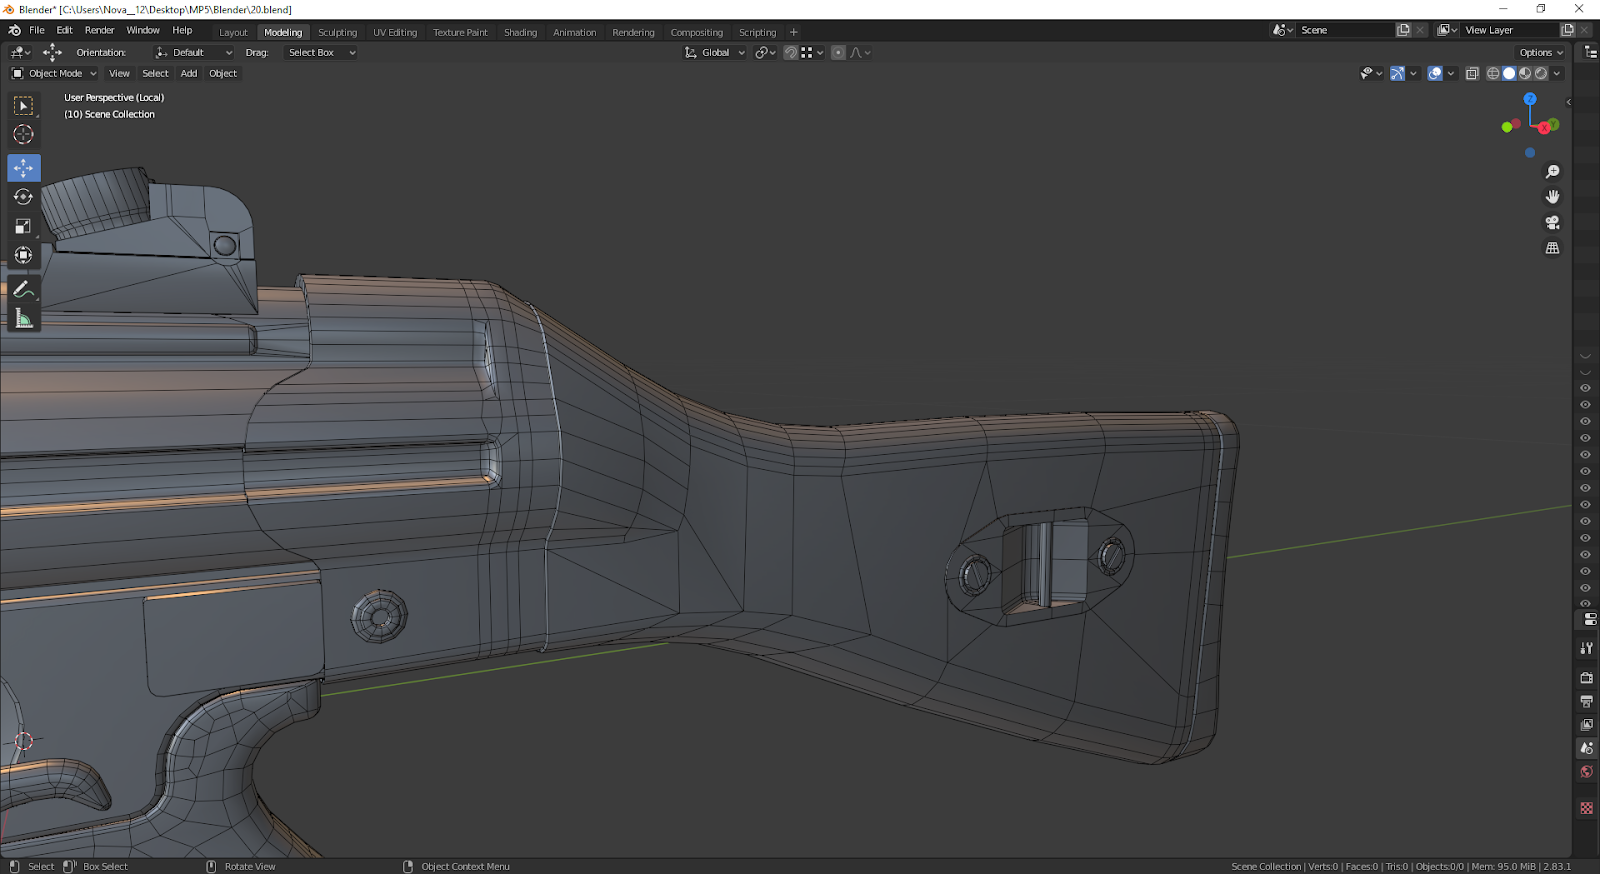Click the Options button in the header

click(1540, 53)
